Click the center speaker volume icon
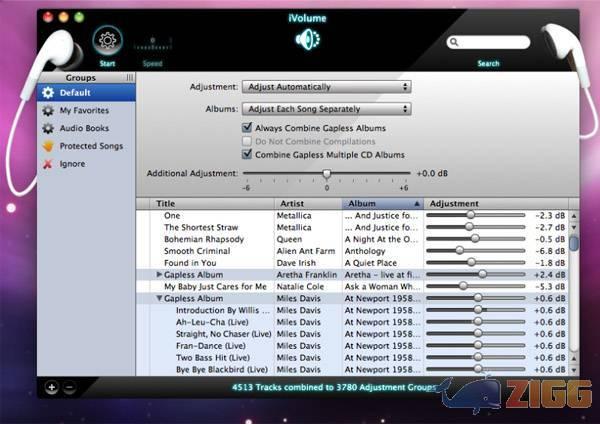The height and width of the screenshot is (424, 600). click(x=307, y=40)
